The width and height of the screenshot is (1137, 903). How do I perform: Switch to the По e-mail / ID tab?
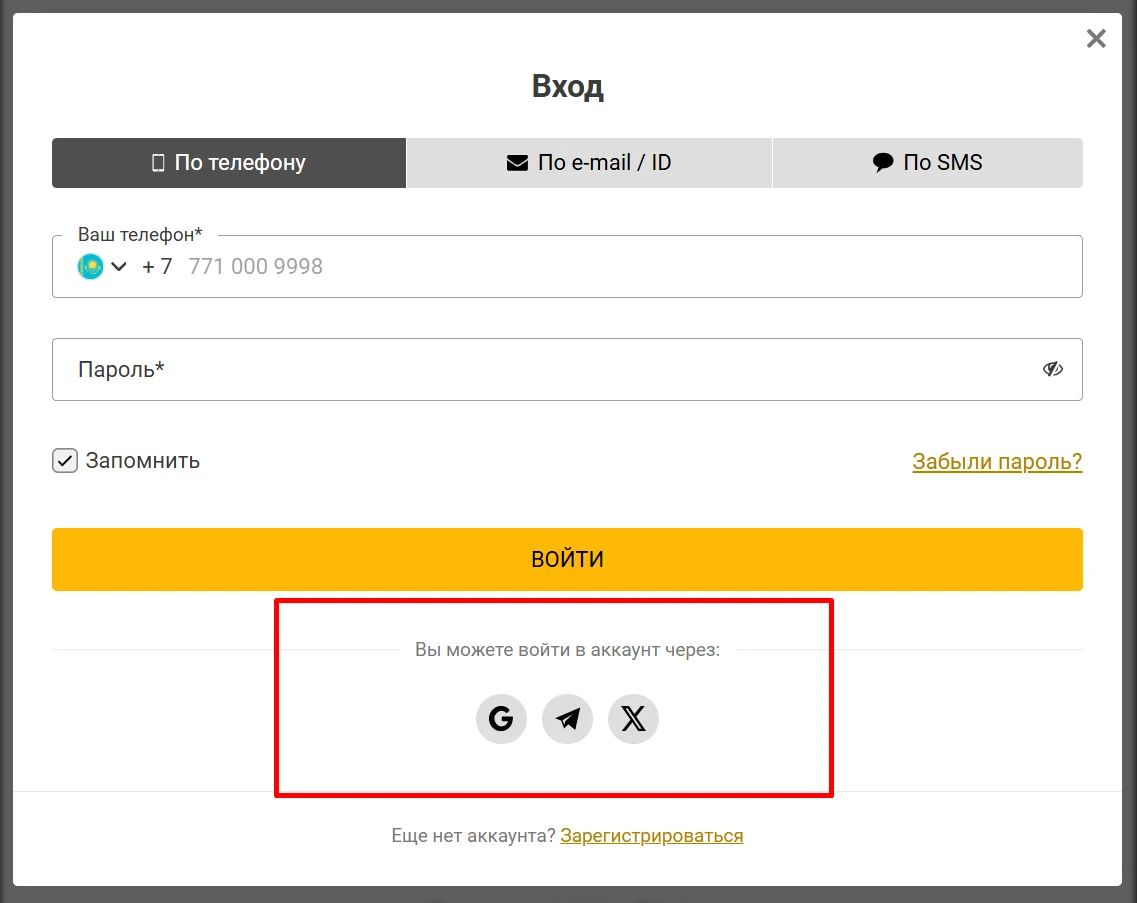pos(590,162)
